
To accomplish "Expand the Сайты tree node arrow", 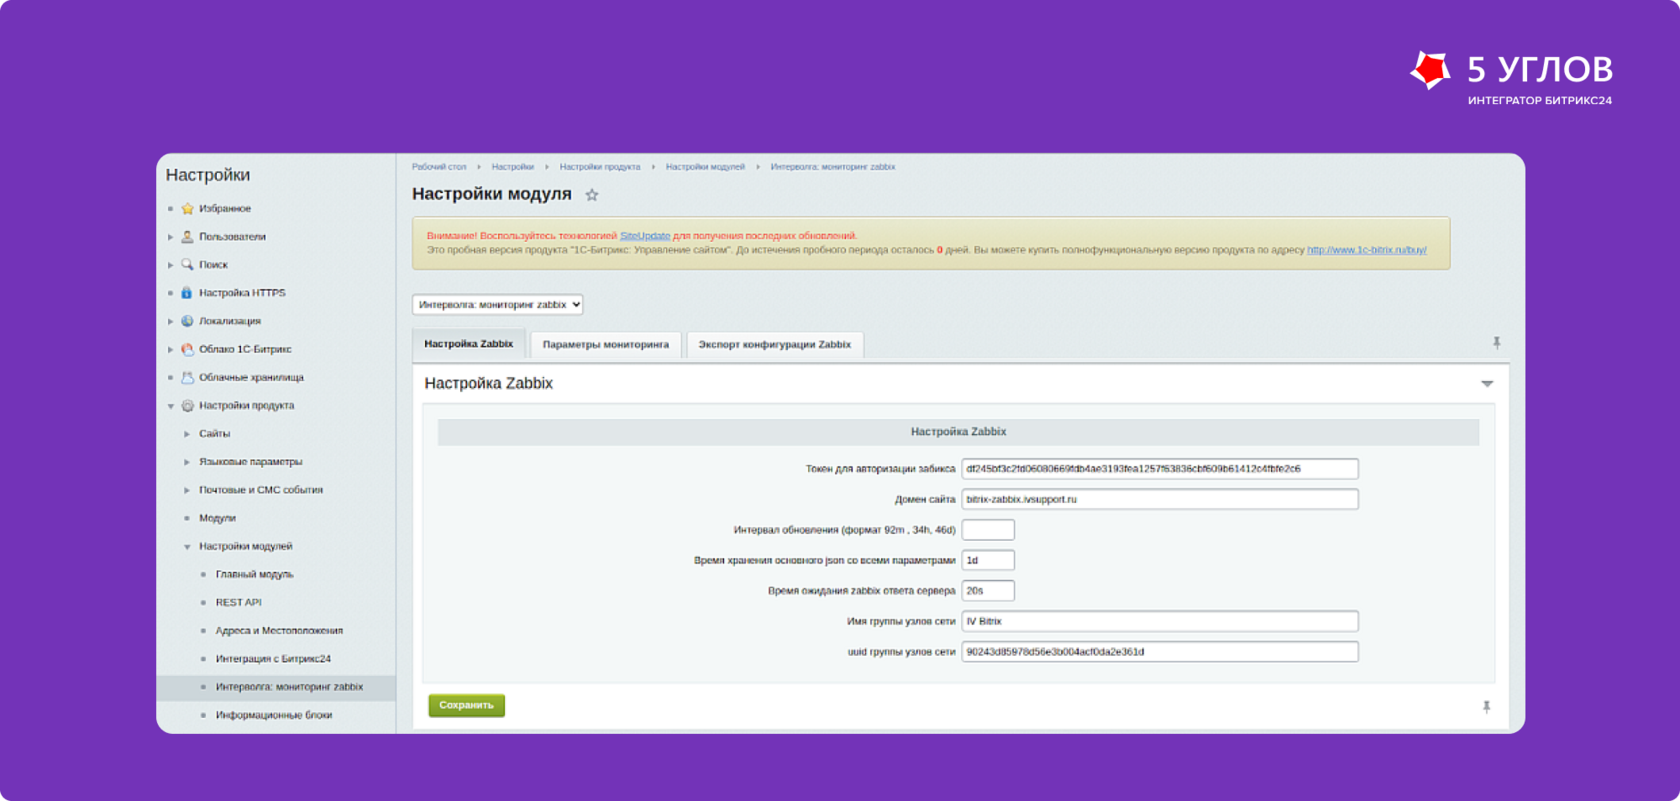I will 187,434.
